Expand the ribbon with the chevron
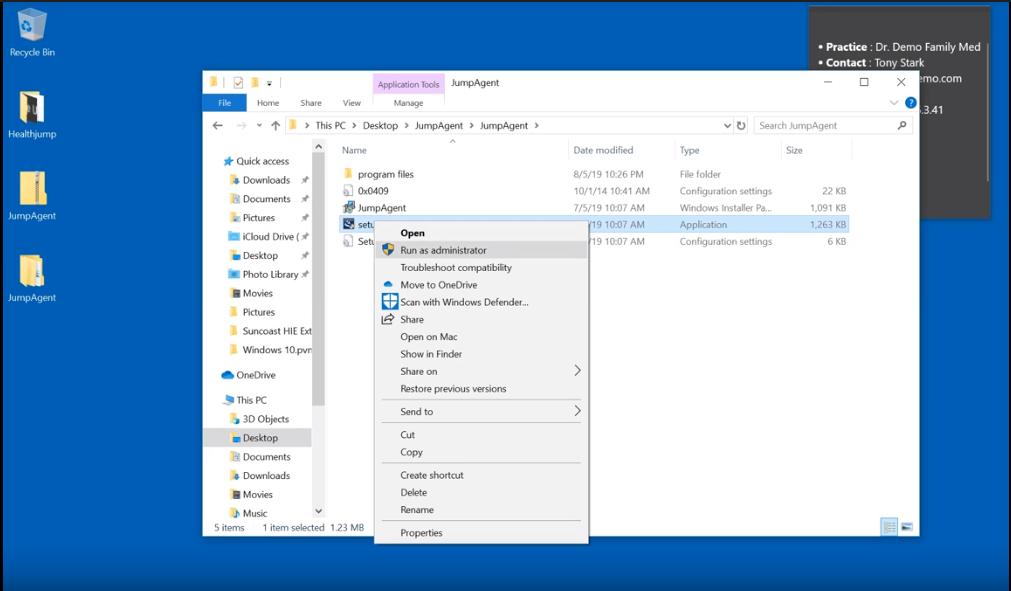This screenshot has width=1011, height=591. click(x=894, y=102)
